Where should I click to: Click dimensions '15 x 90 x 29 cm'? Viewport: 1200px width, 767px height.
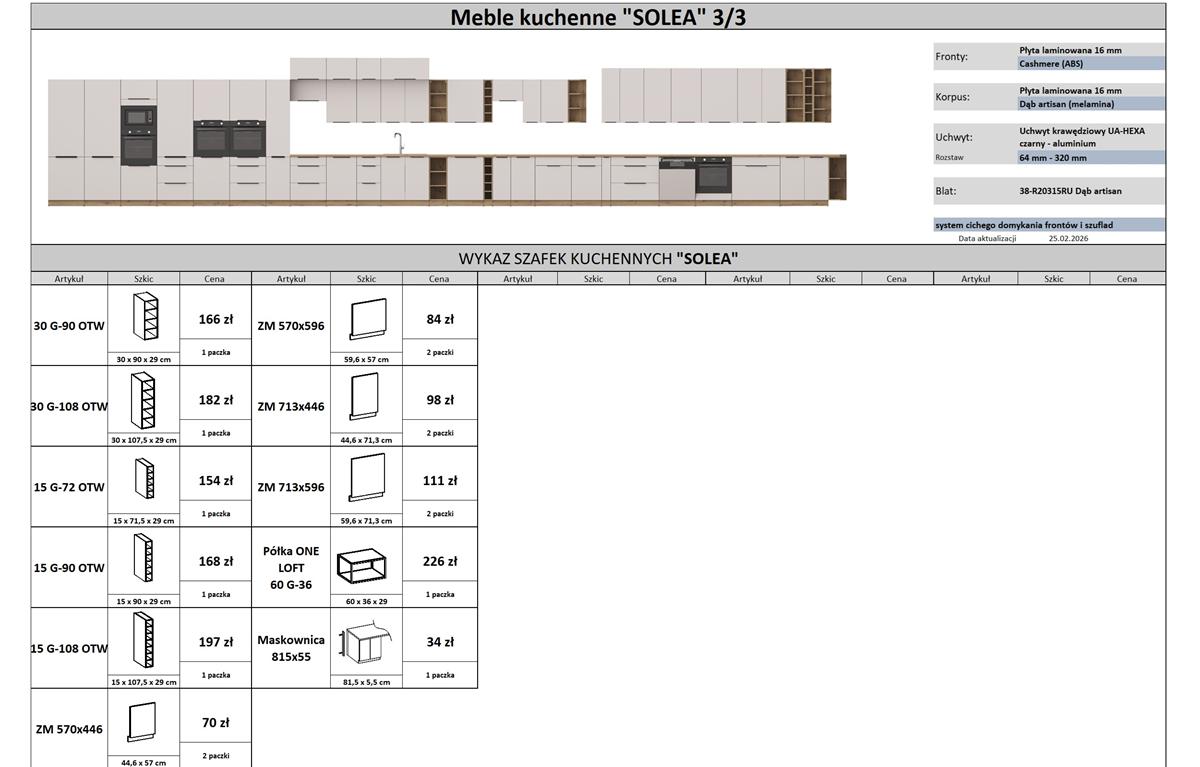click(143, 602)
